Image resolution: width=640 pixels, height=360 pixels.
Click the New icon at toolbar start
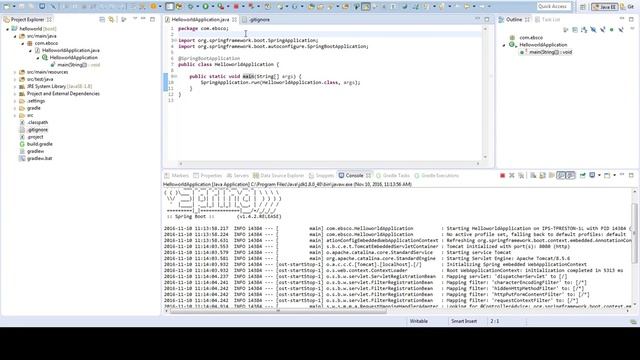coord(7,7)
